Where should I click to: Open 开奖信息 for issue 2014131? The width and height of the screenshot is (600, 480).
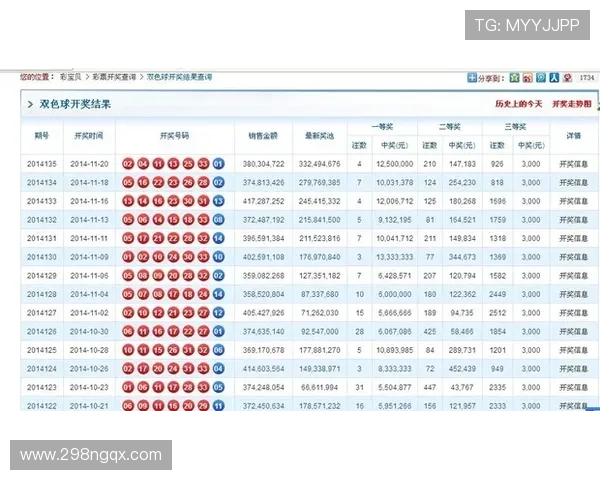(573, 238)
